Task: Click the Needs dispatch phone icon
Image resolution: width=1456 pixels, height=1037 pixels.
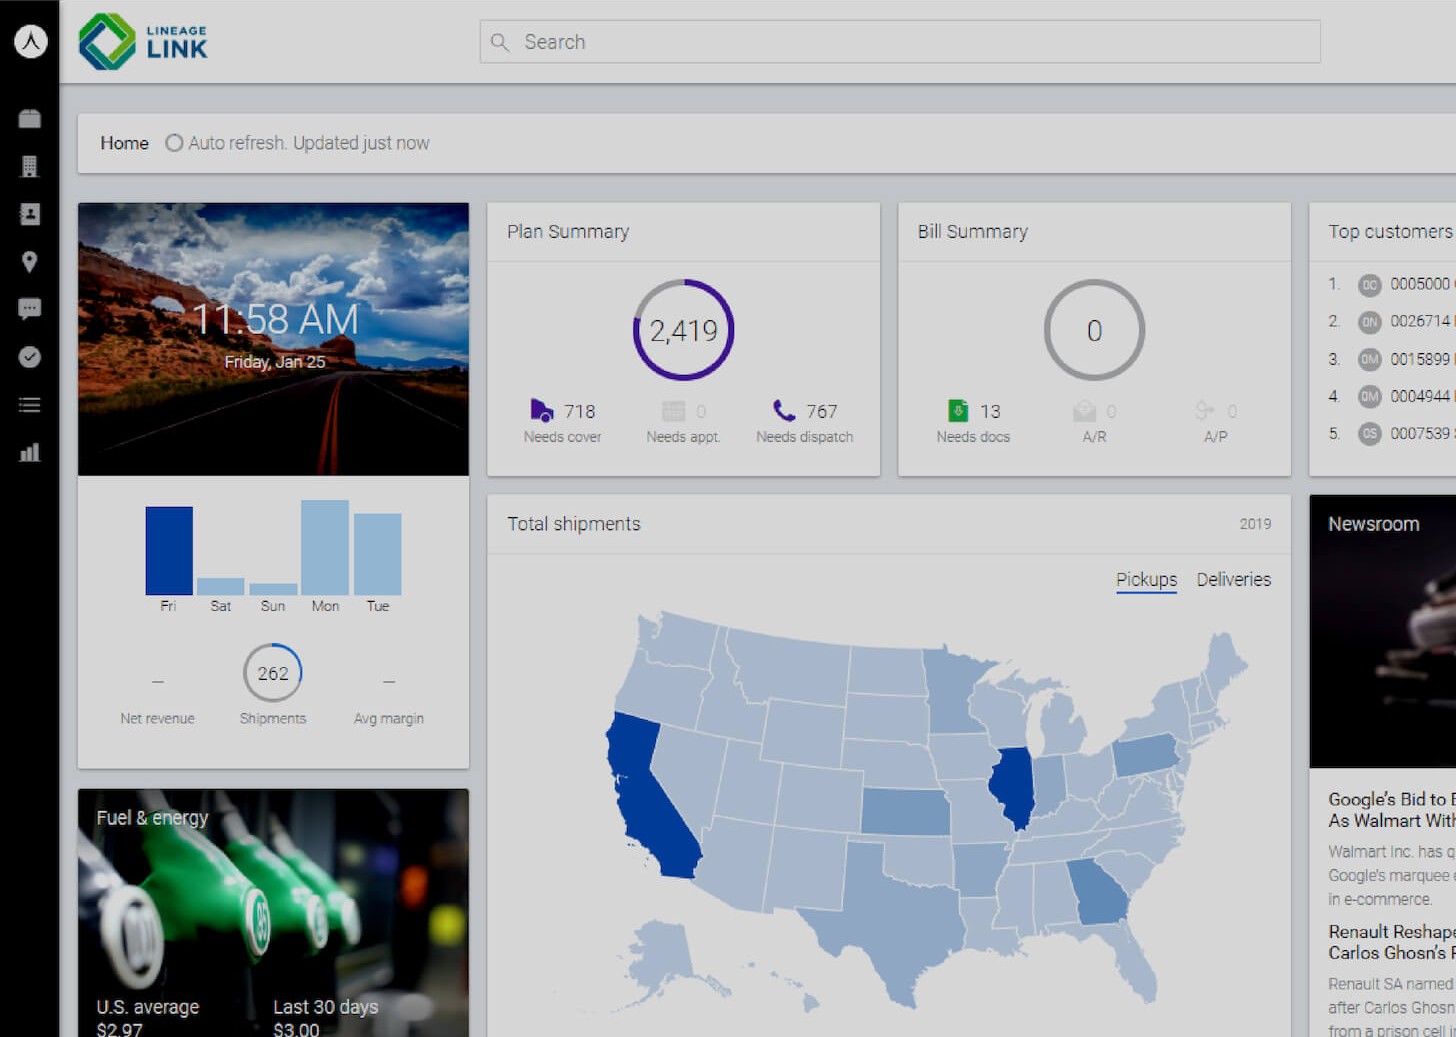Action: coord(784,411)
